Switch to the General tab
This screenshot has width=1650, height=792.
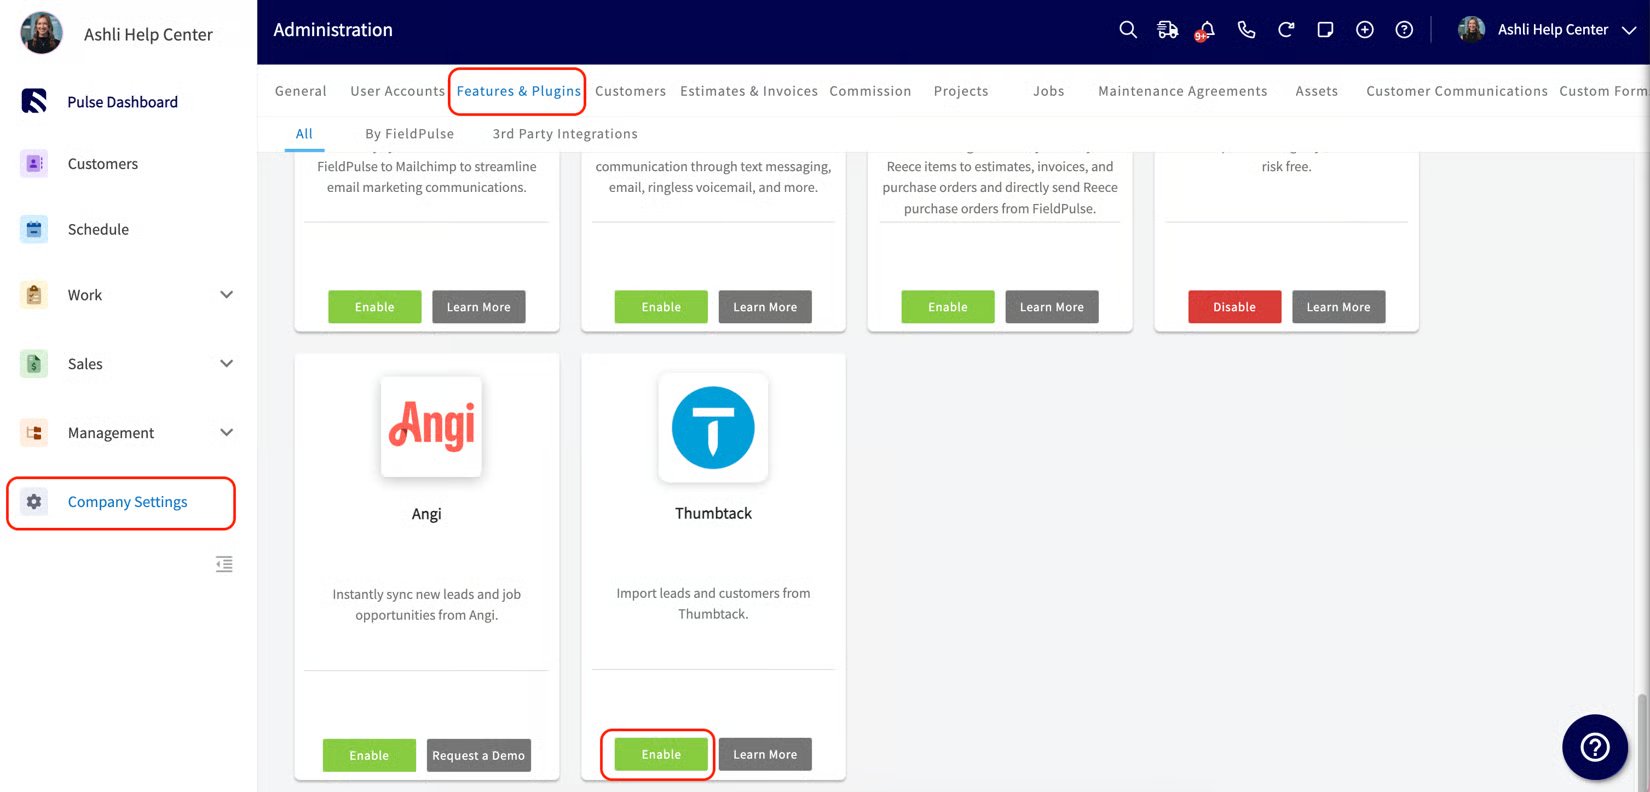click(x=301, y=91)
